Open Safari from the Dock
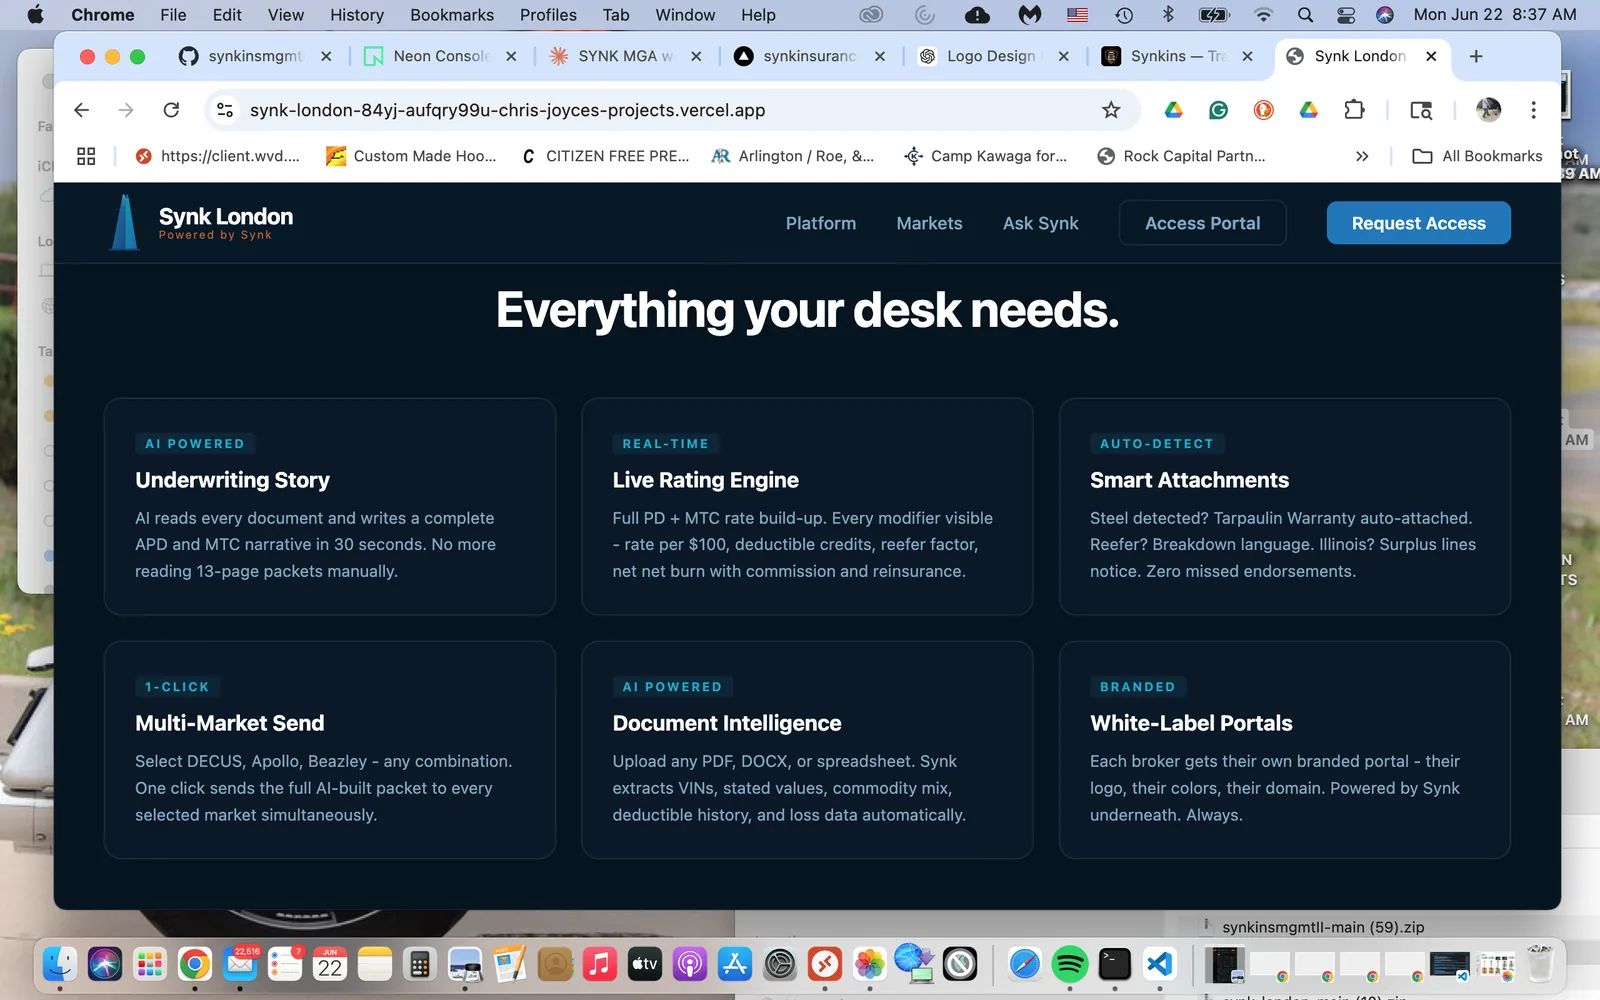The height and width of the screenshot is (1000, 1600). [x=1025, y=965]
